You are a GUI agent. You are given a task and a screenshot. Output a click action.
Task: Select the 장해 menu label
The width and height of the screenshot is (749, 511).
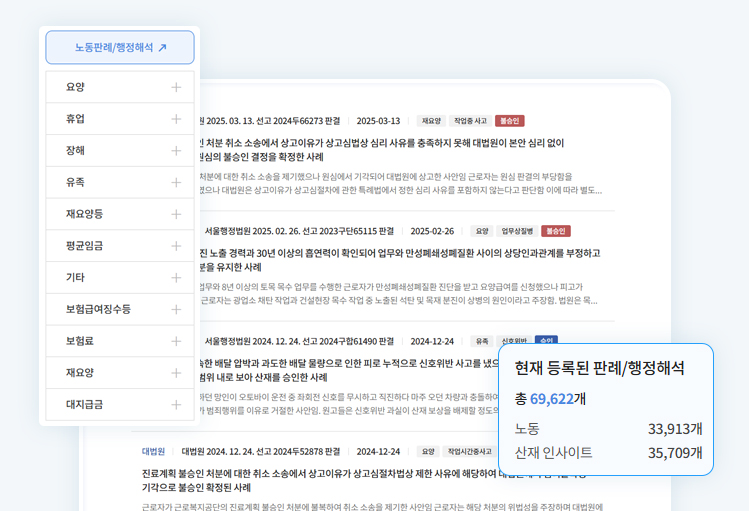point(75,150)
